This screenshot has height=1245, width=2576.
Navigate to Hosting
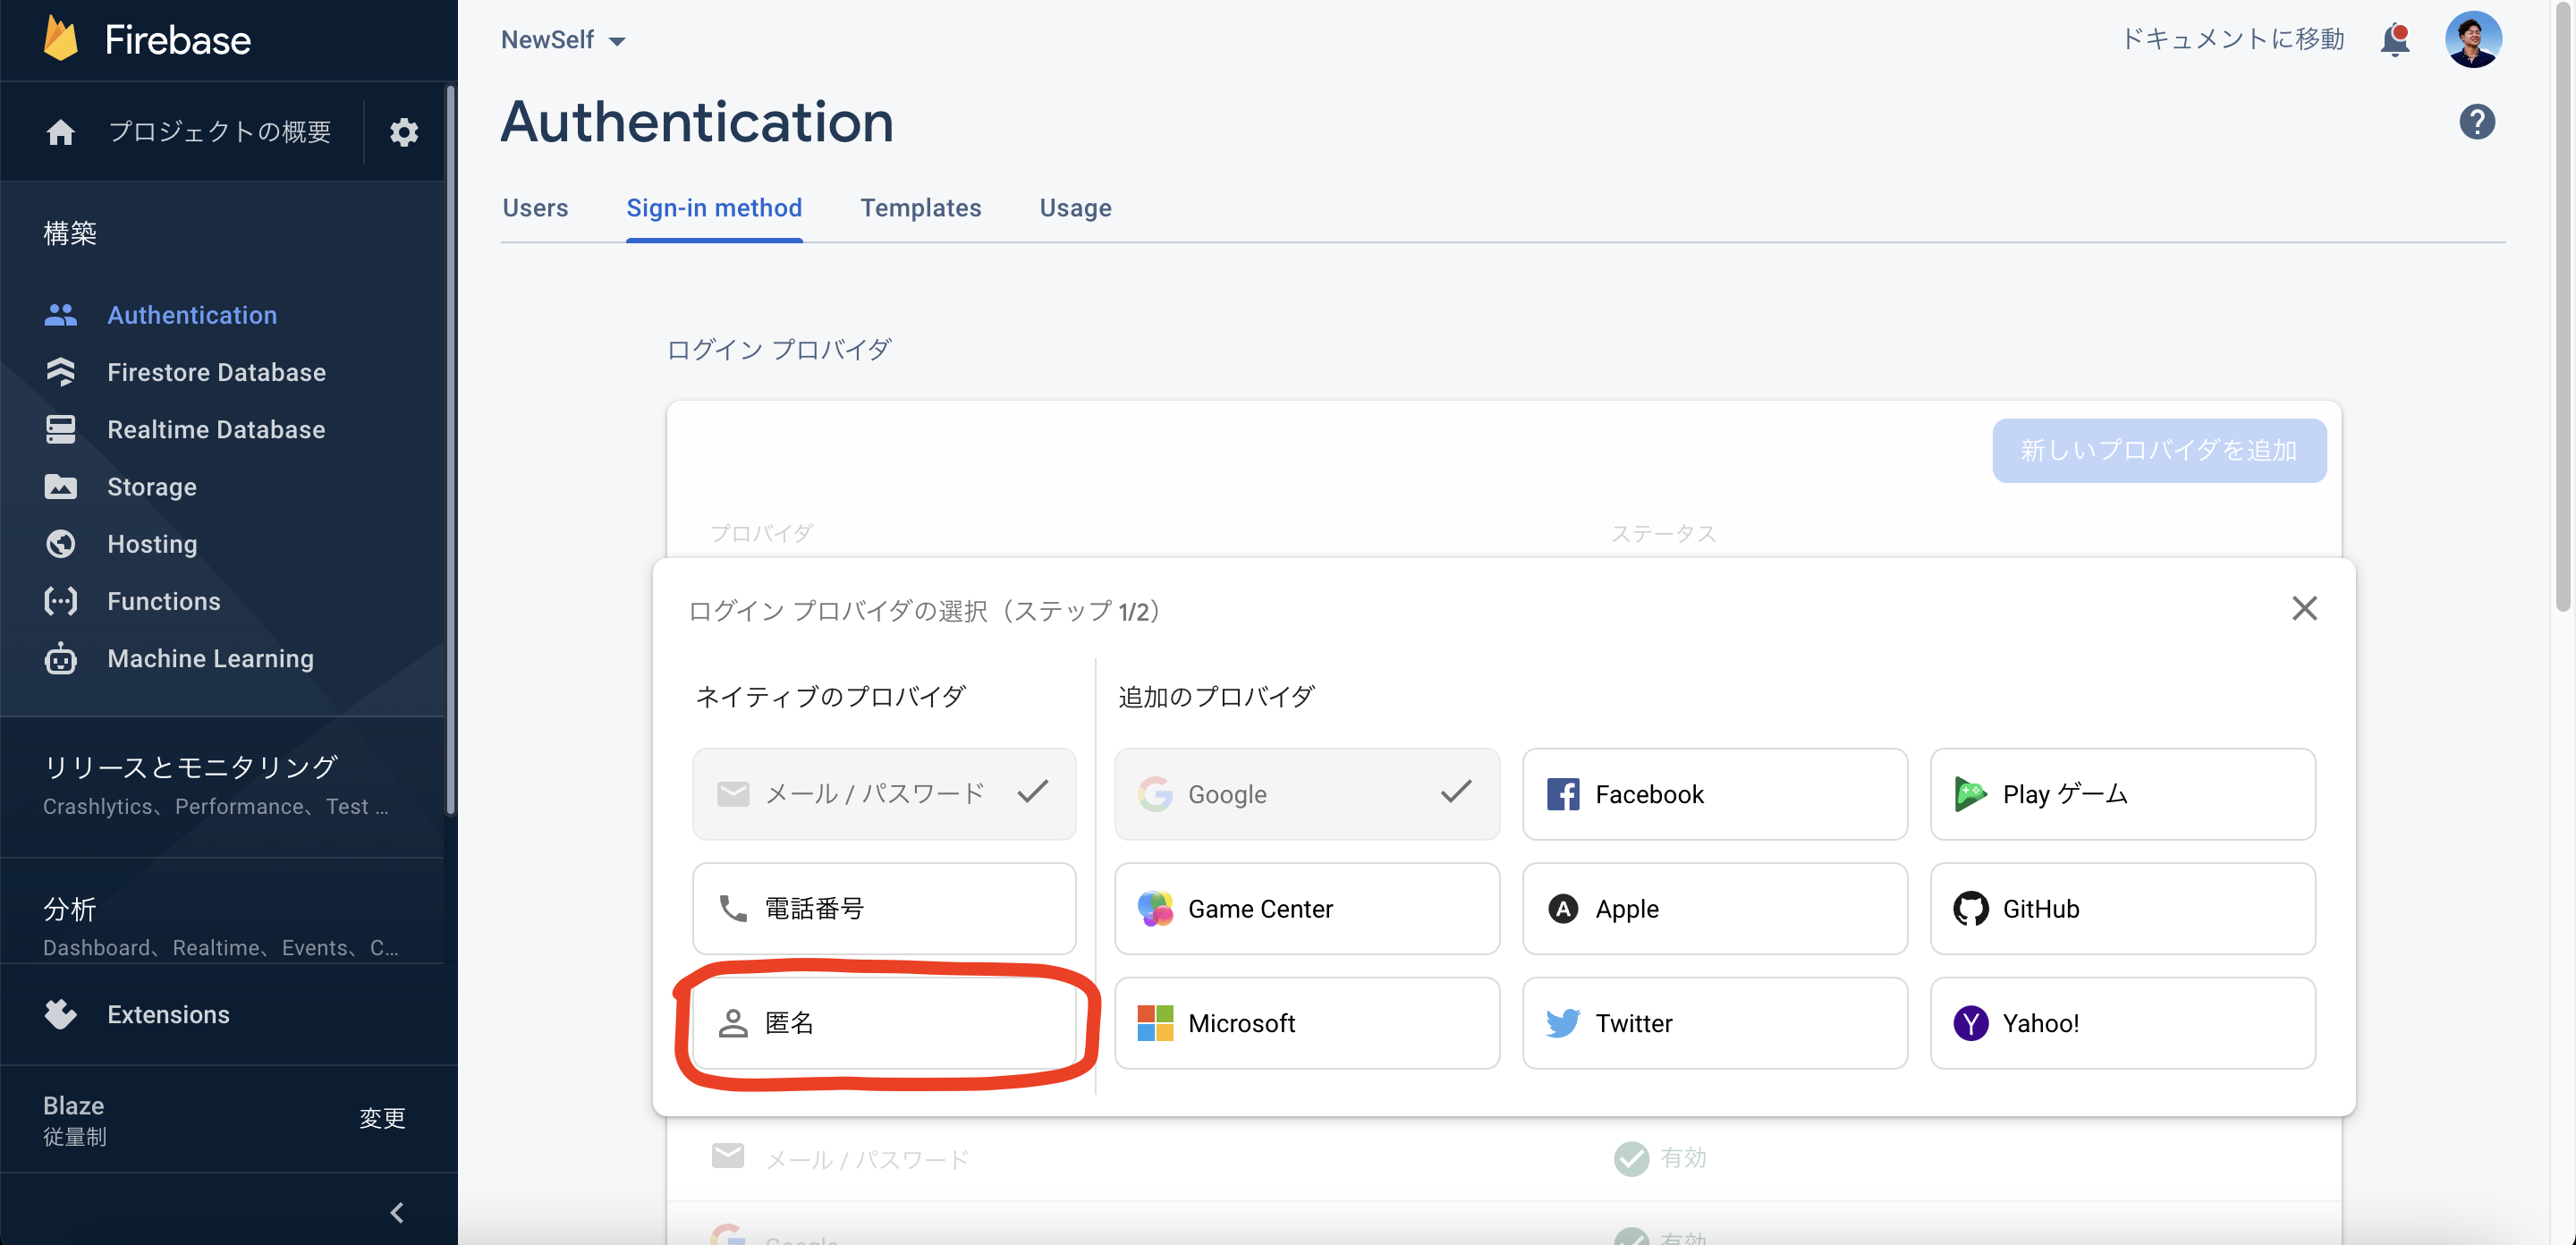[152, 543]
